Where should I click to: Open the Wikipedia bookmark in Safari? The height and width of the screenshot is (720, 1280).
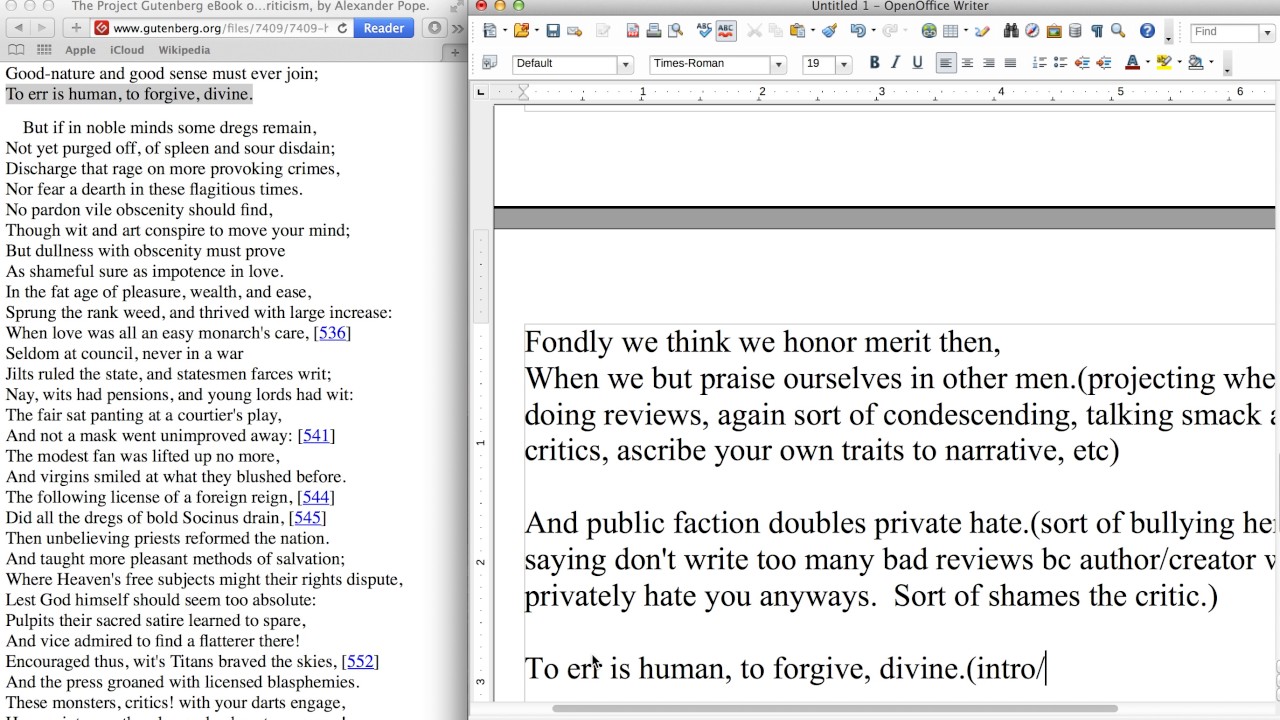(184, 50)
